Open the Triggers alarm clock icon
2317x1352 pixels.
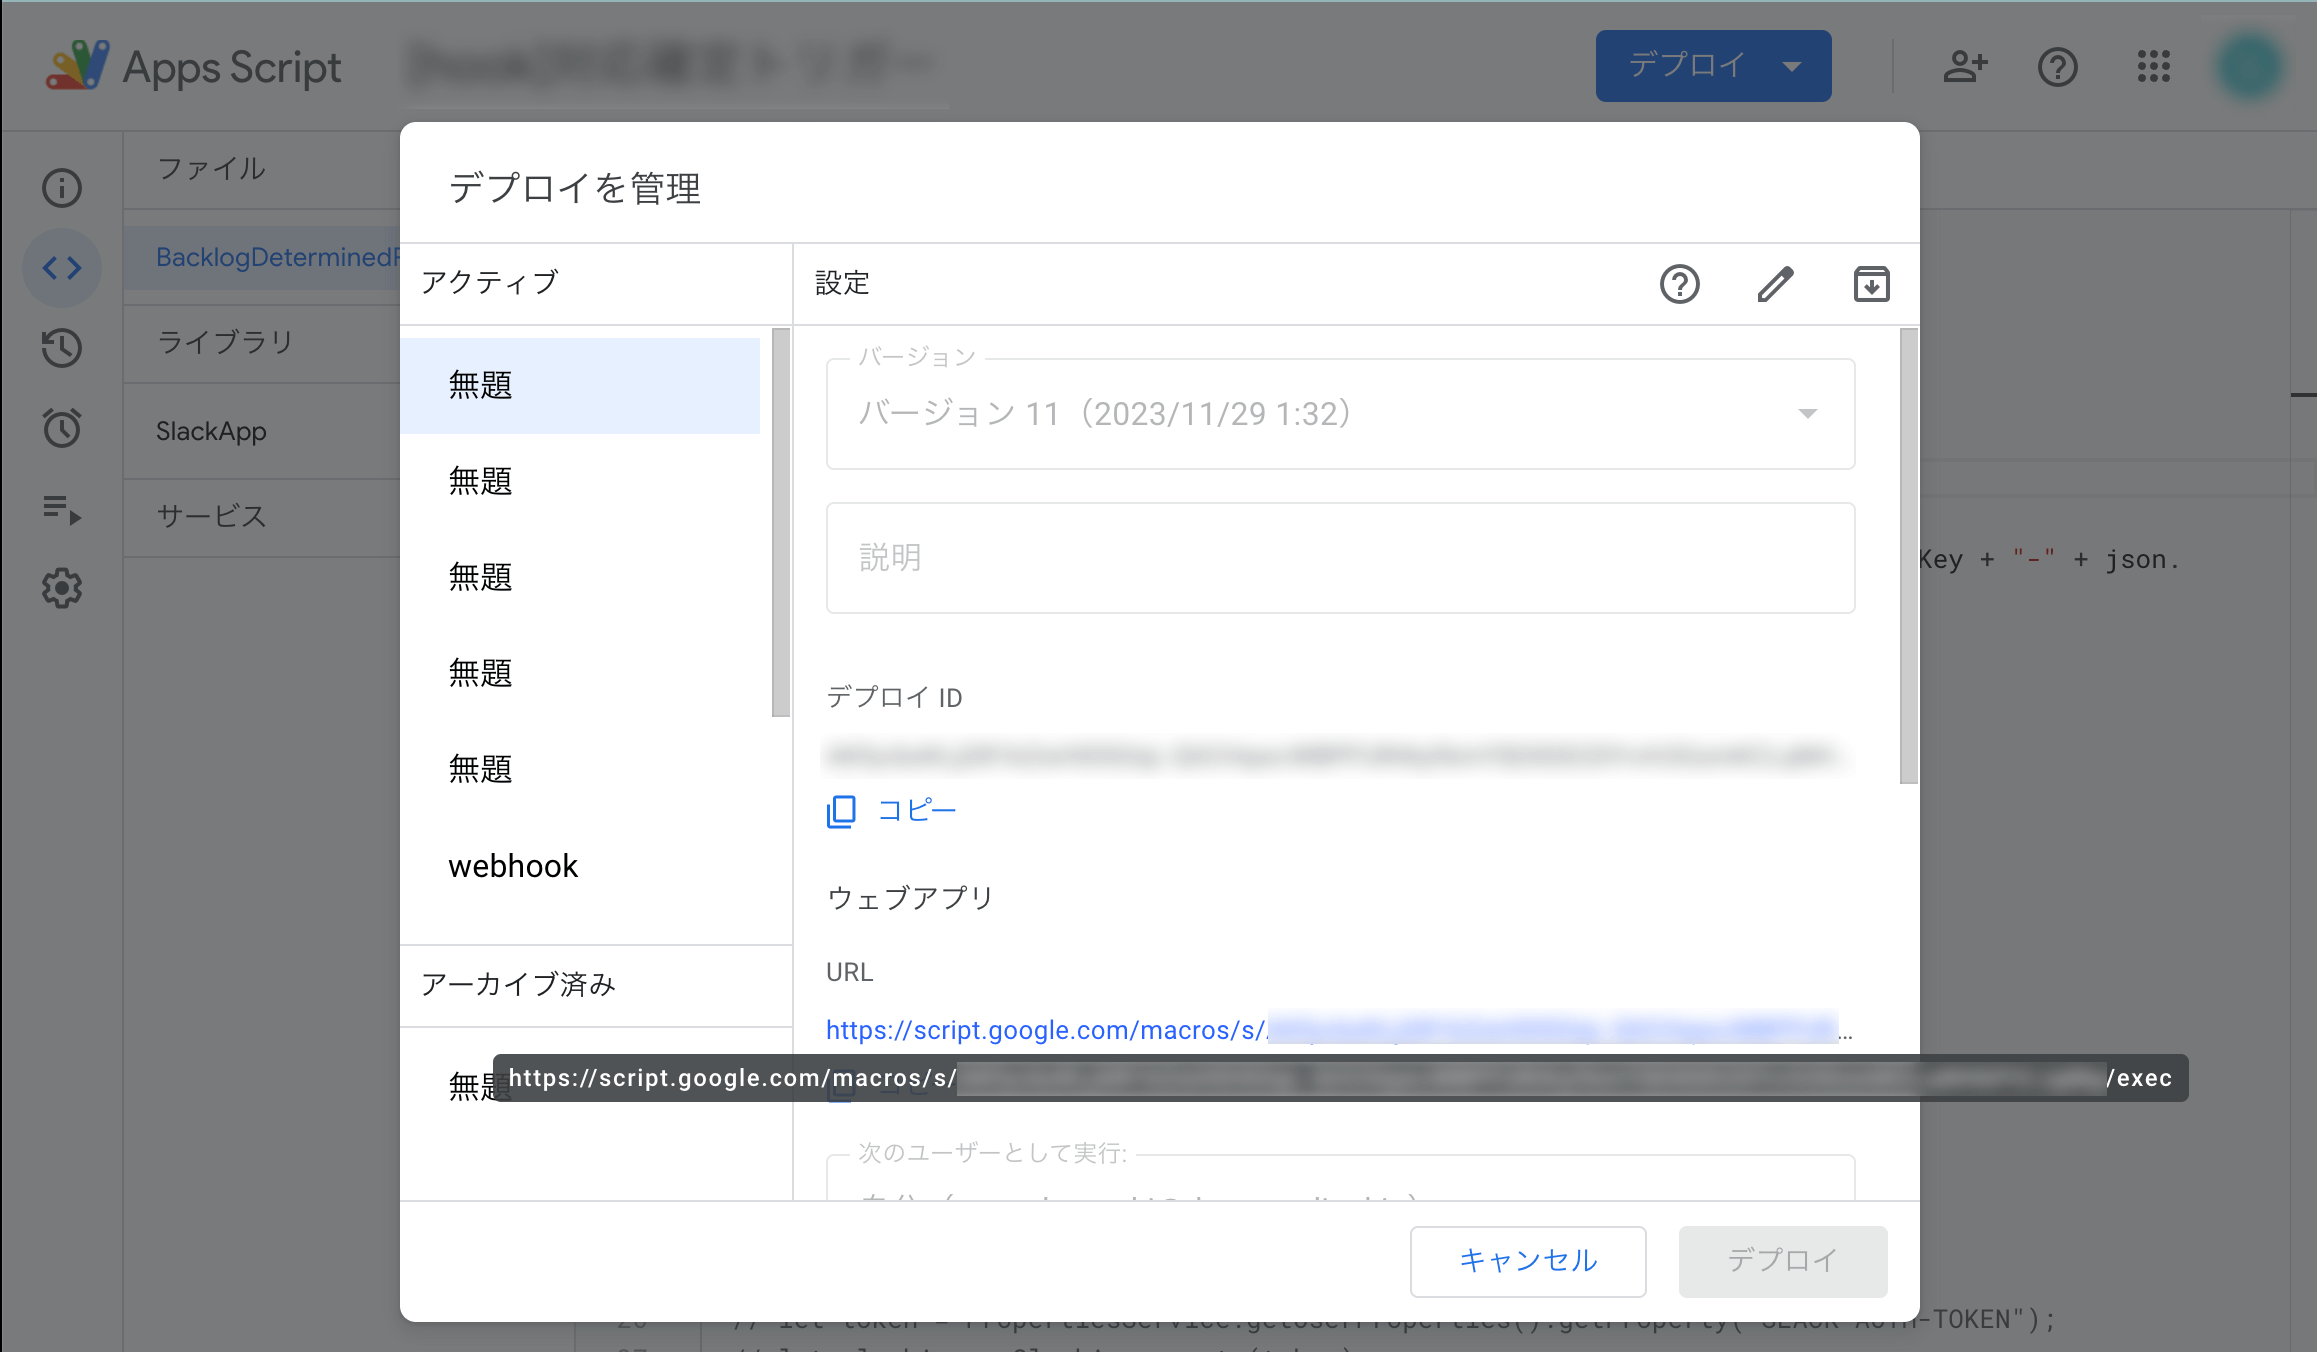62,428
